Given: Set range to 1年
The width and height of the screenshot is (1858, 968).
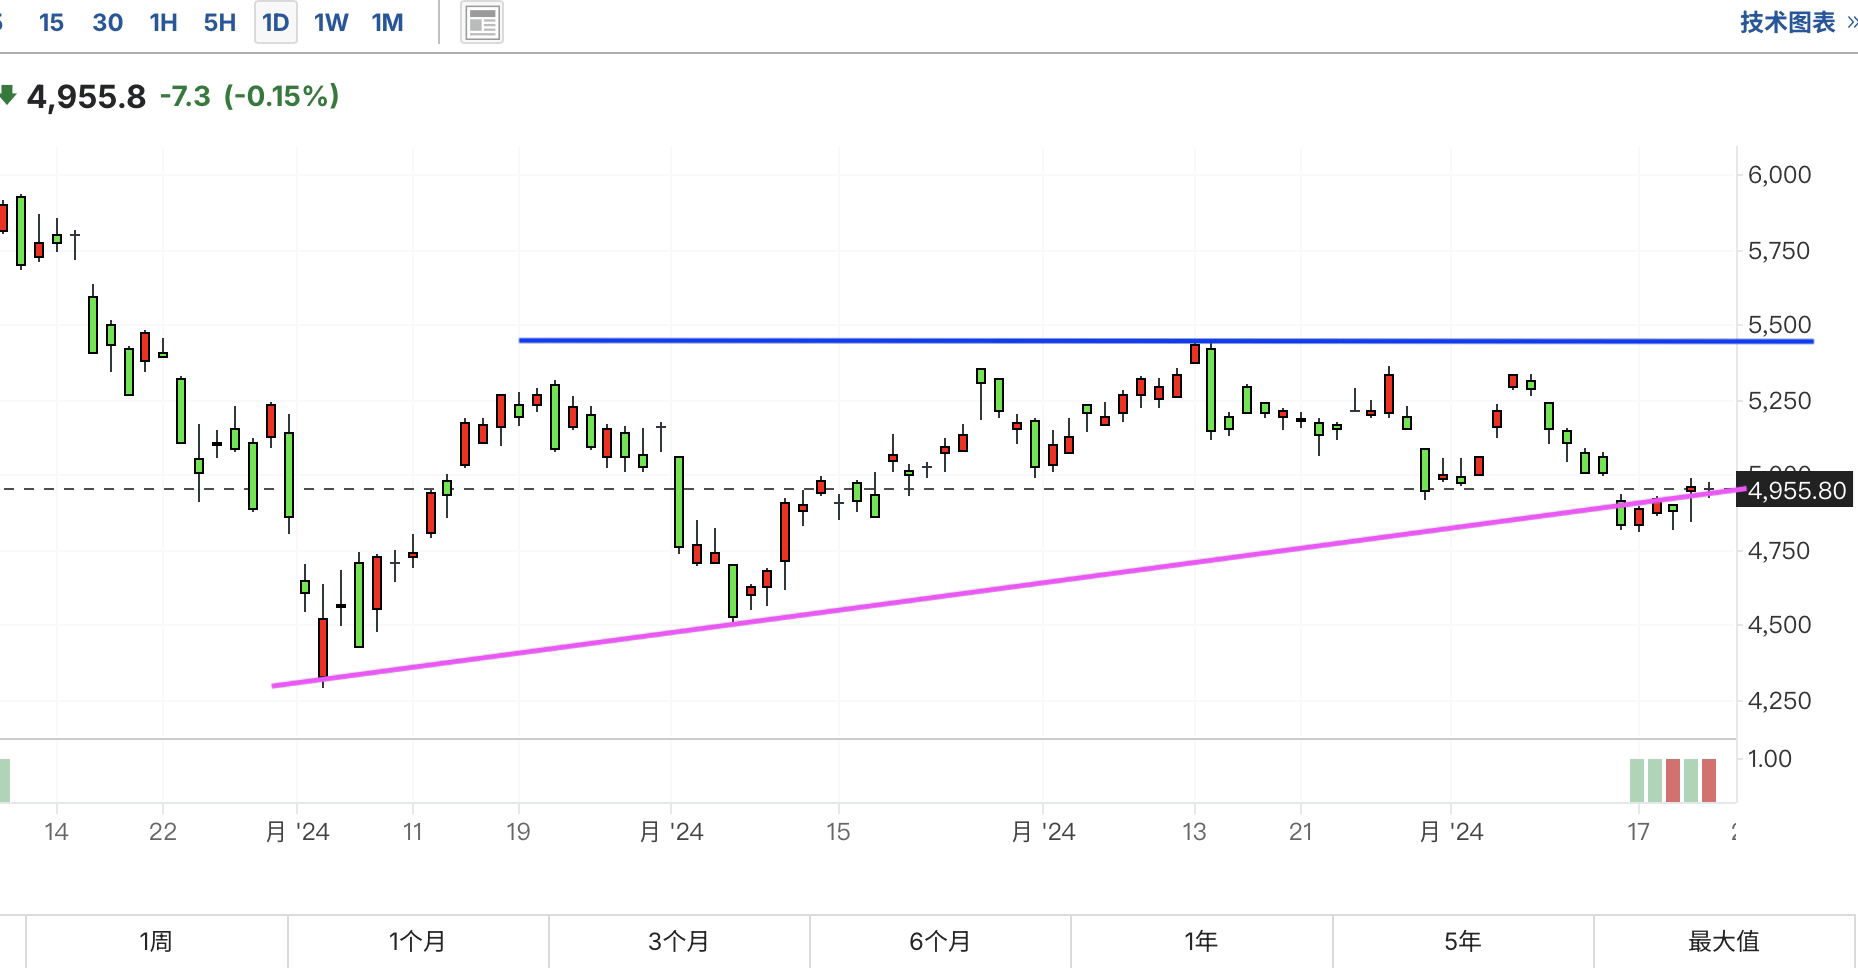Looking at the screenshot, I should pos(1200,941).
